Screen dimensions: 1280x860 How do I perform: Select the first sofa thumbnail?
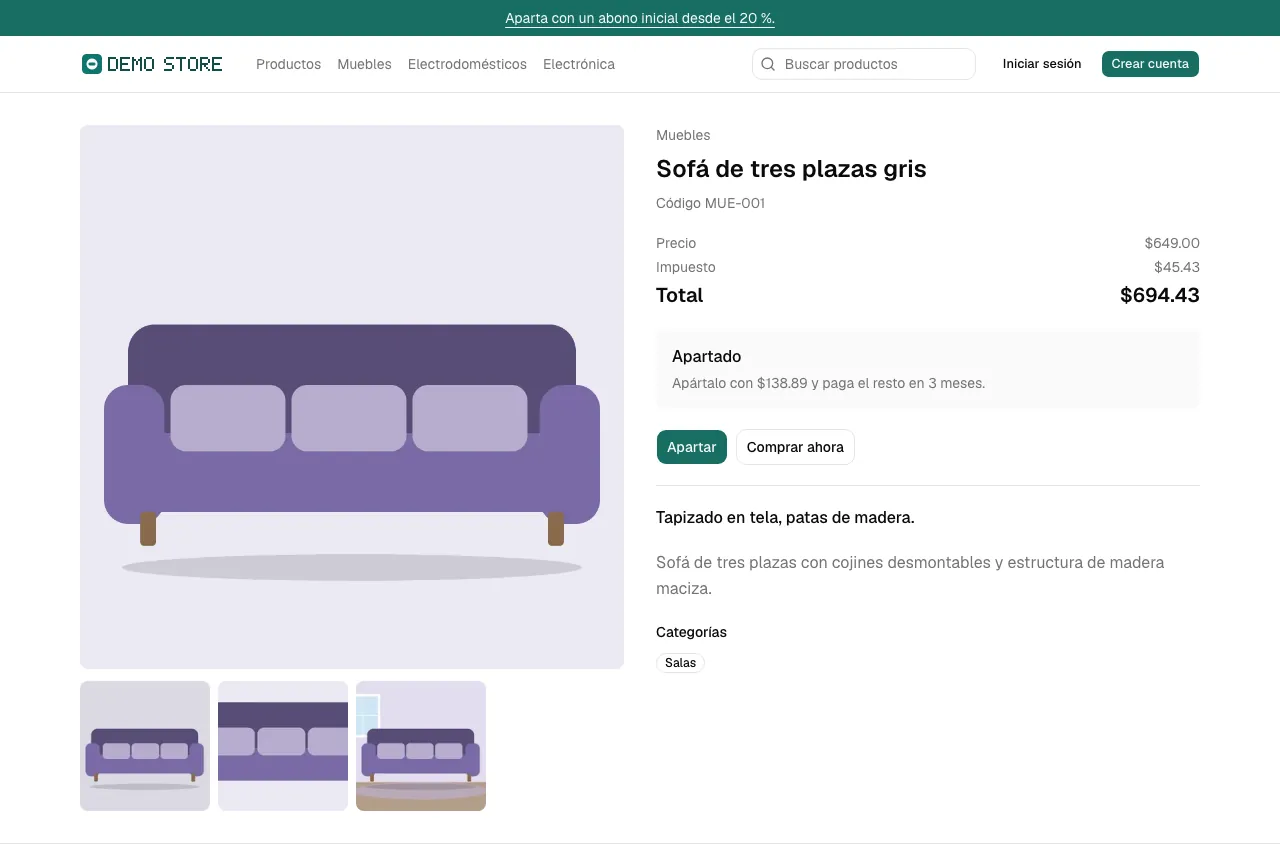click(x=145, y=746)
